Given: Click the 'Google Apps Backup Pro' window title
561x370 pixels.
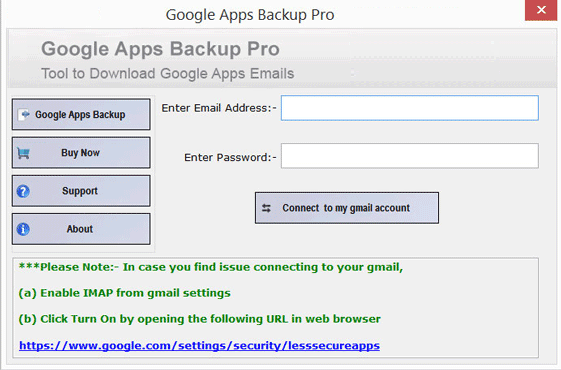Looking at the screenshot, I should click(250, 15).
